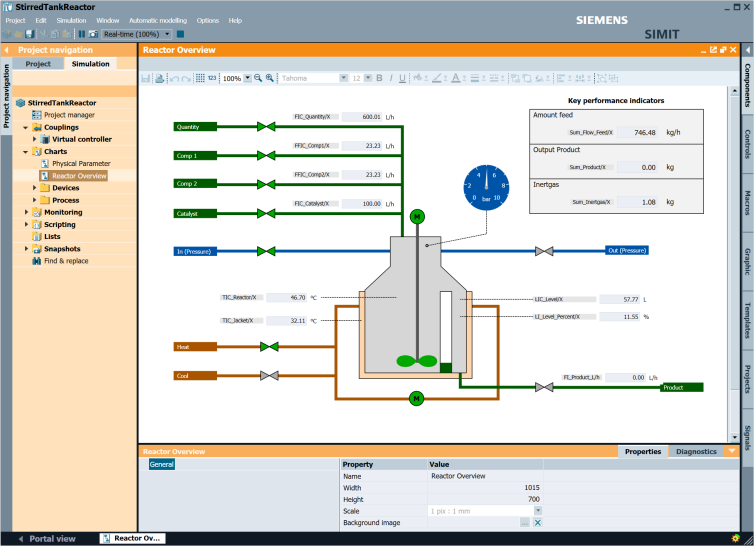The height and width of the screenshot is (546, 754).
Task: Click the fill color bucket icon
Action: pos(418,78)
